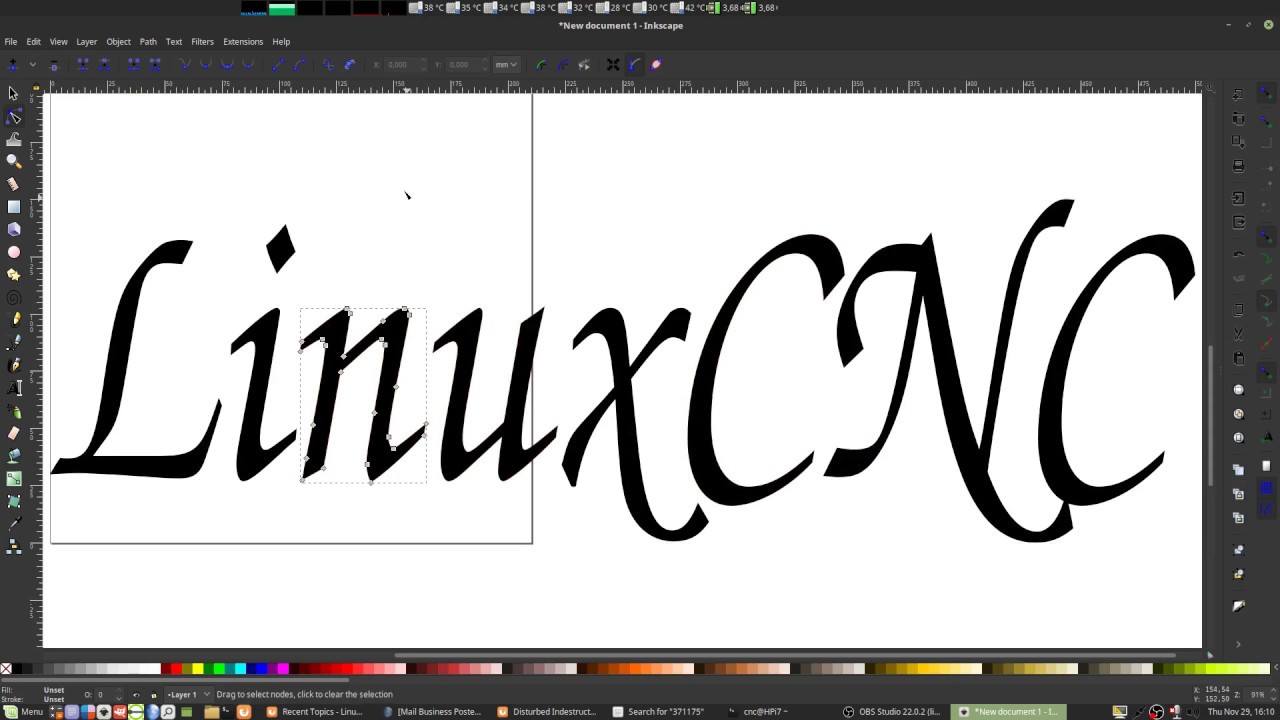This screenshot has height=720, width=1280.
Task: Toggle show Bezier handles of nodes
Action: 634,64
